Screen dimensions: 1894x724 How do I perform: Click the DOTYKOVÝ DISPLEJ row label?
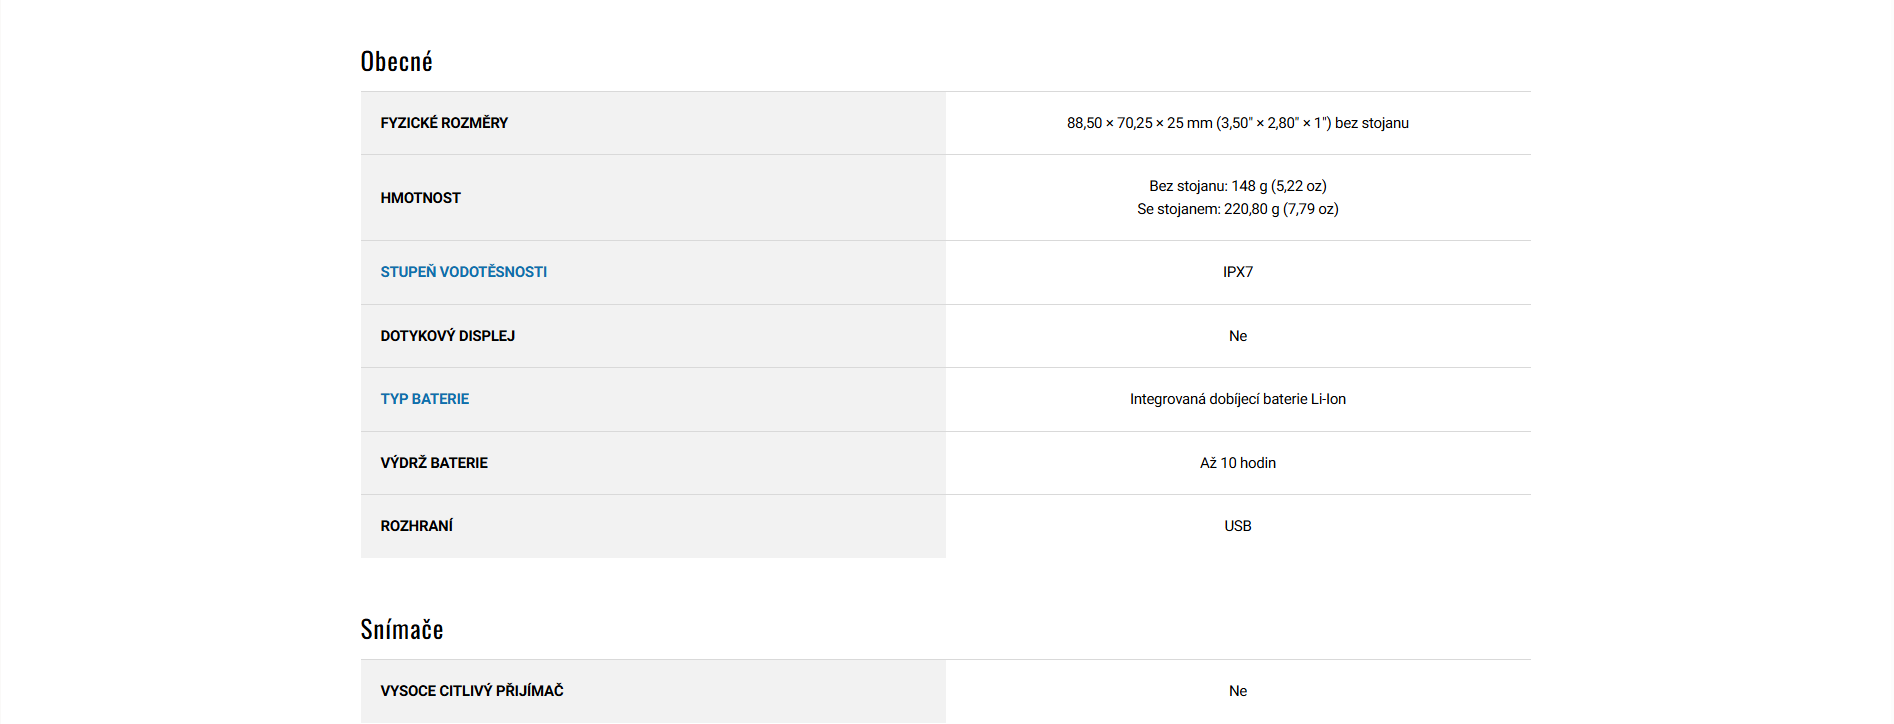coord(447,336)
